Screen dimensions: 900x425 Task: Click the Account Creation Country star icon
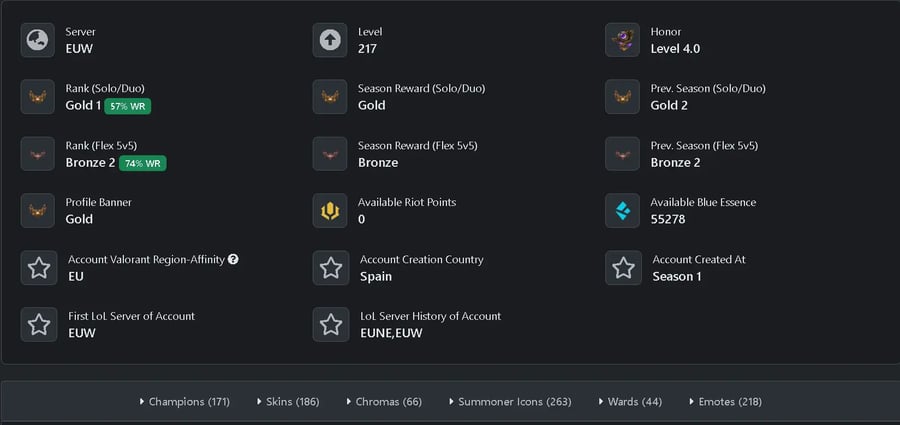coord(330,268)
